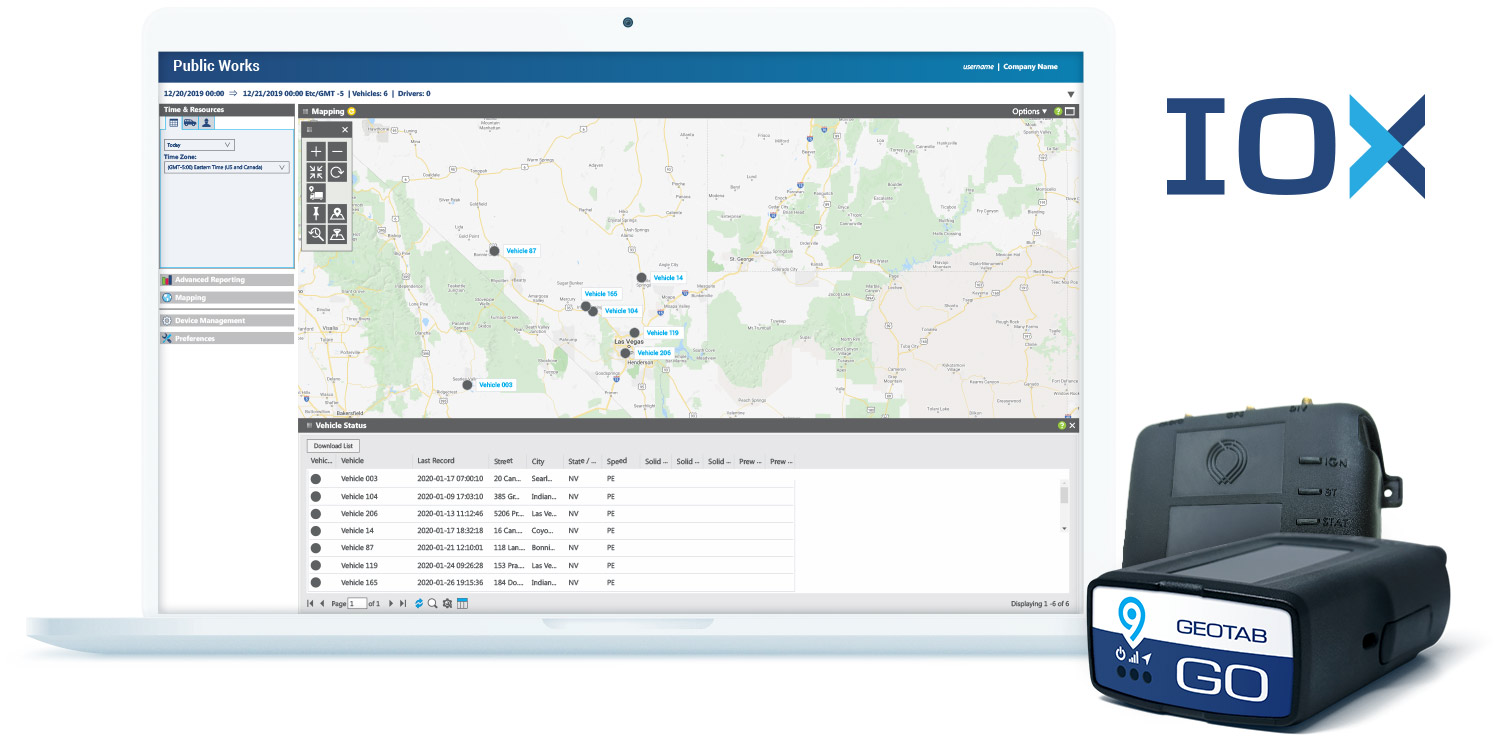Click Vehicle 003 label on map

pyautogui.click(x=496, y=385)
